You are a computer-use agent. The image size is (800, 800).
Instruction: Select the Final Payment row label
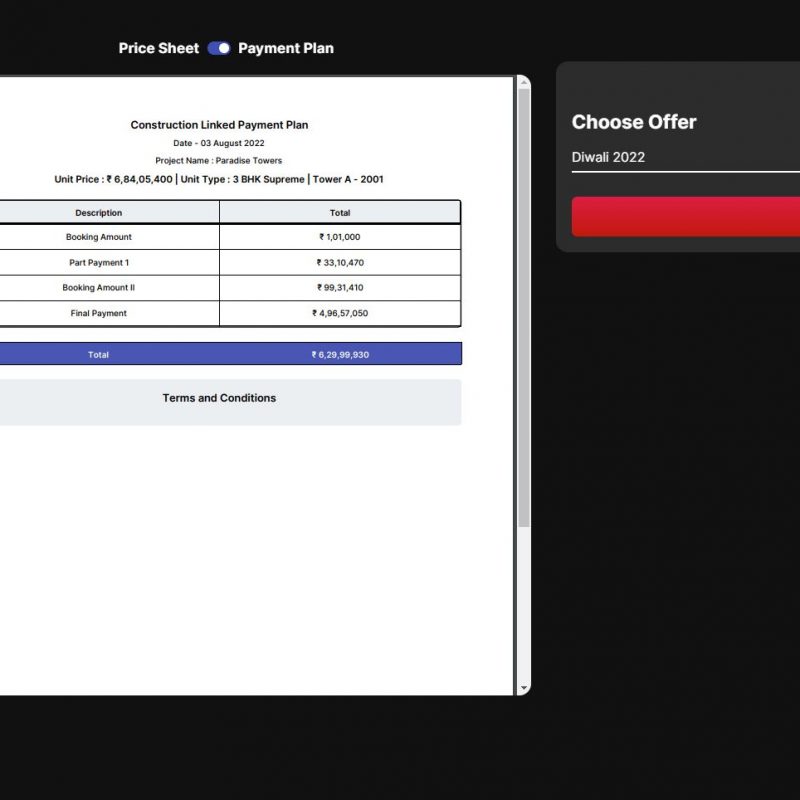(98, 313)
